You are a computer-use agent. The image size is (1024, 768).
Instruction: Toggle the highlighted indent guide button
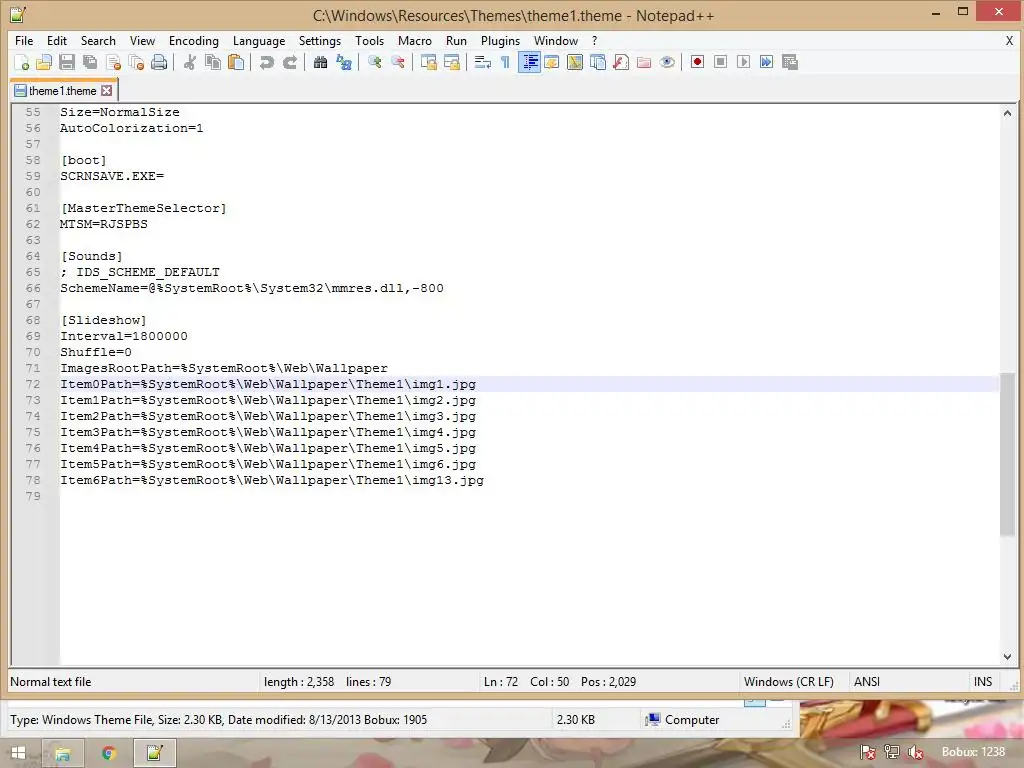coord(530,62)
